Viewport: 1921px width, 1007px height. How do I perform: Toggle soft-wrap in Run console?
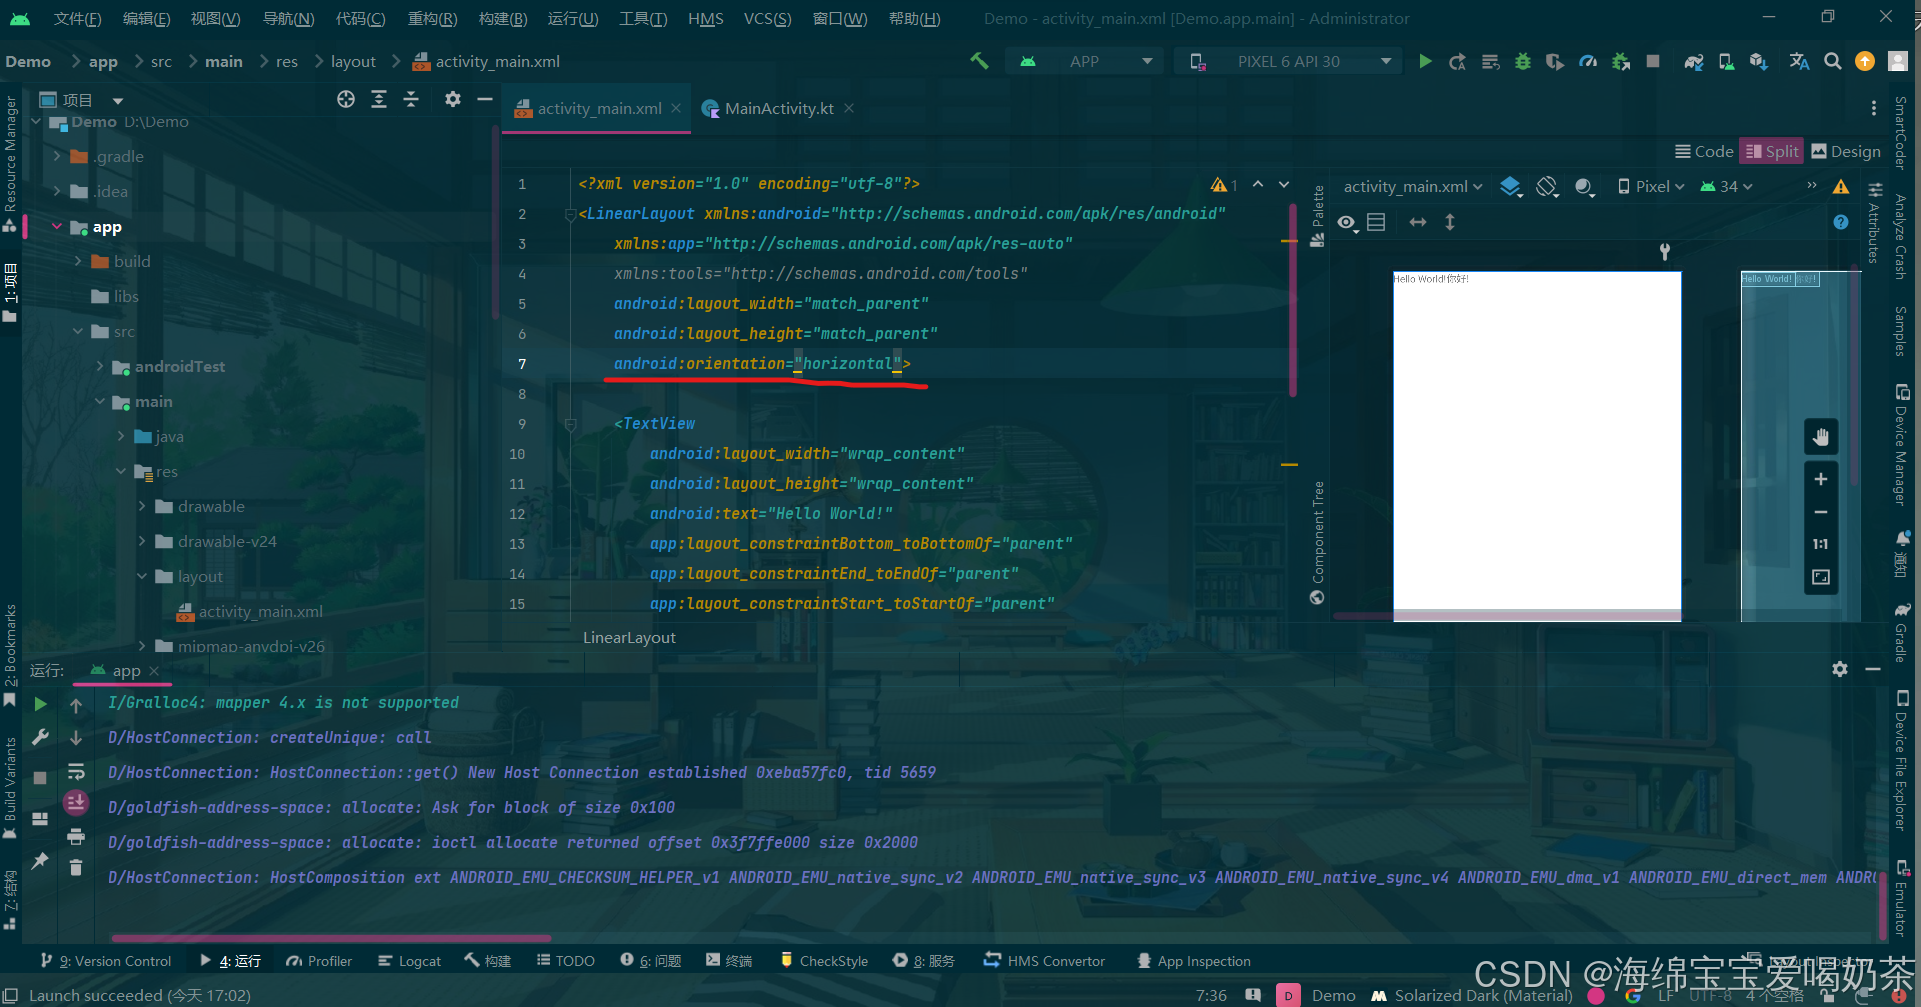click(76, 771)
